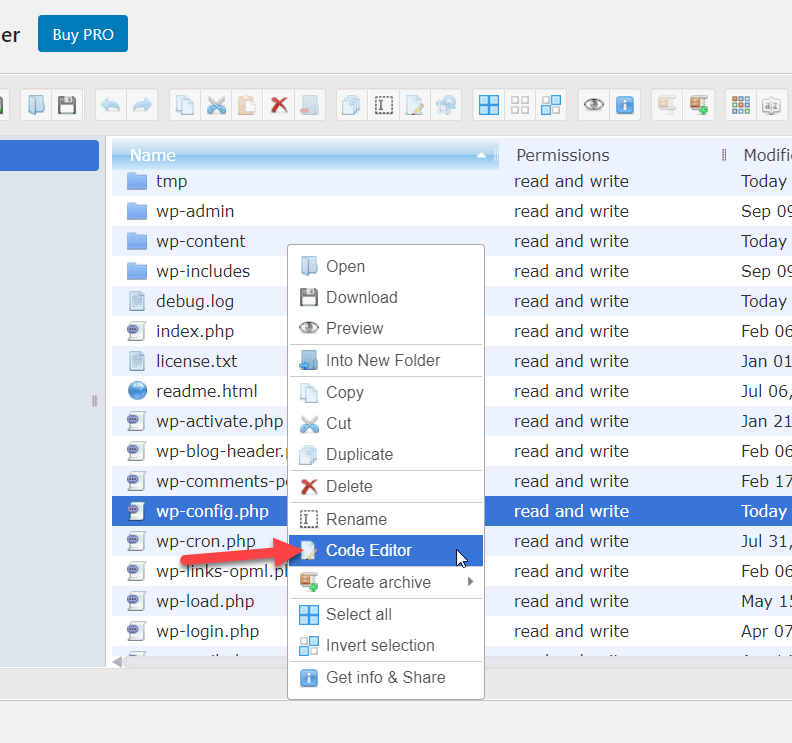Select the debug.log file

click(x=194, y=302)
